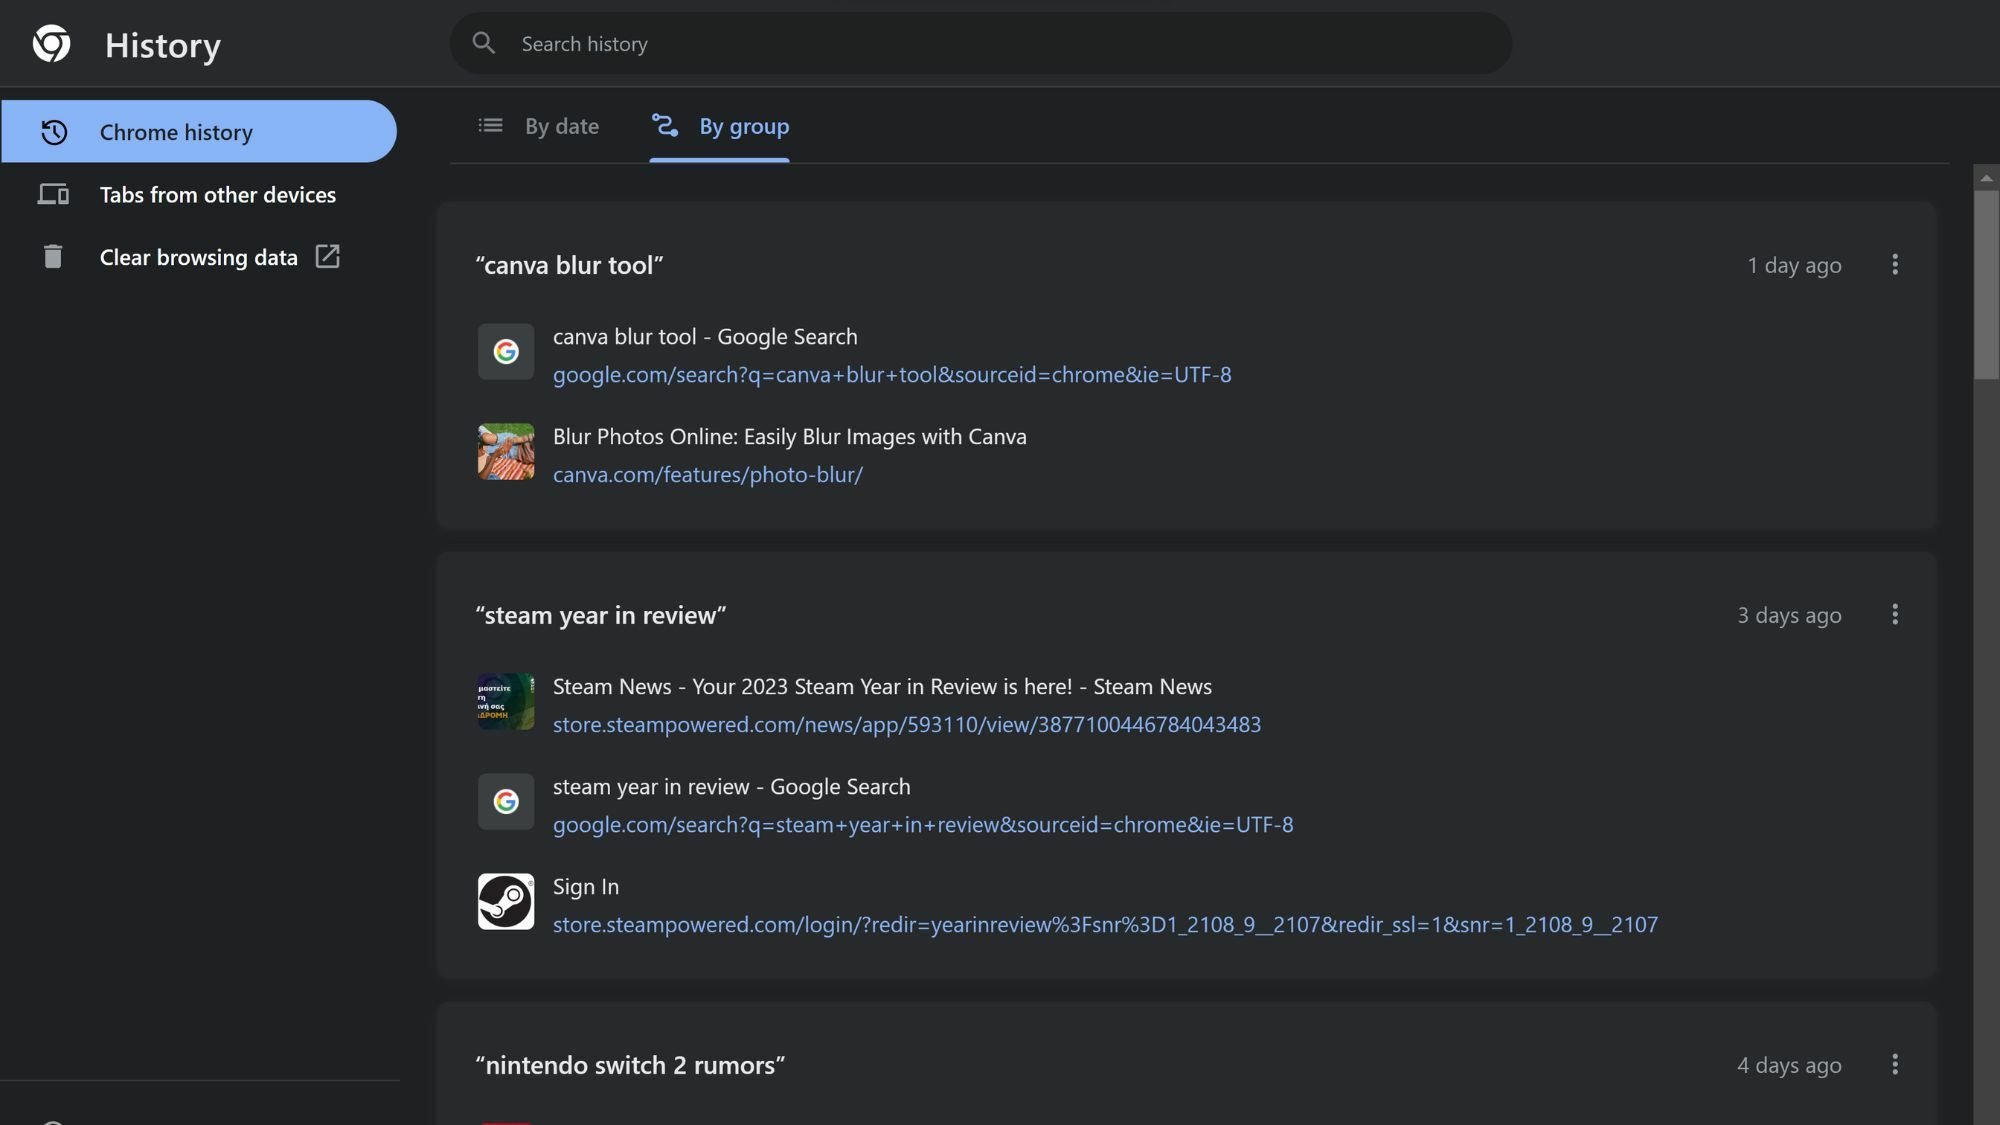This screenshot has width=2000, height=1125.
Task: Open the three-dot menu for canva blur tool group
Action: click(x=1896, y=264)
